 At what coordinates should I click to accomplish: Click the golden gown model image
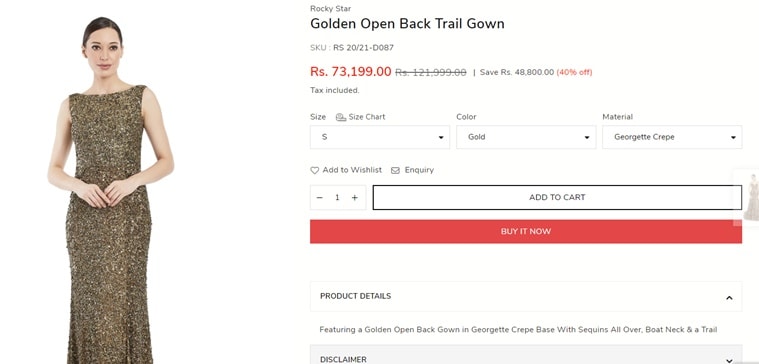click(110, 189)
